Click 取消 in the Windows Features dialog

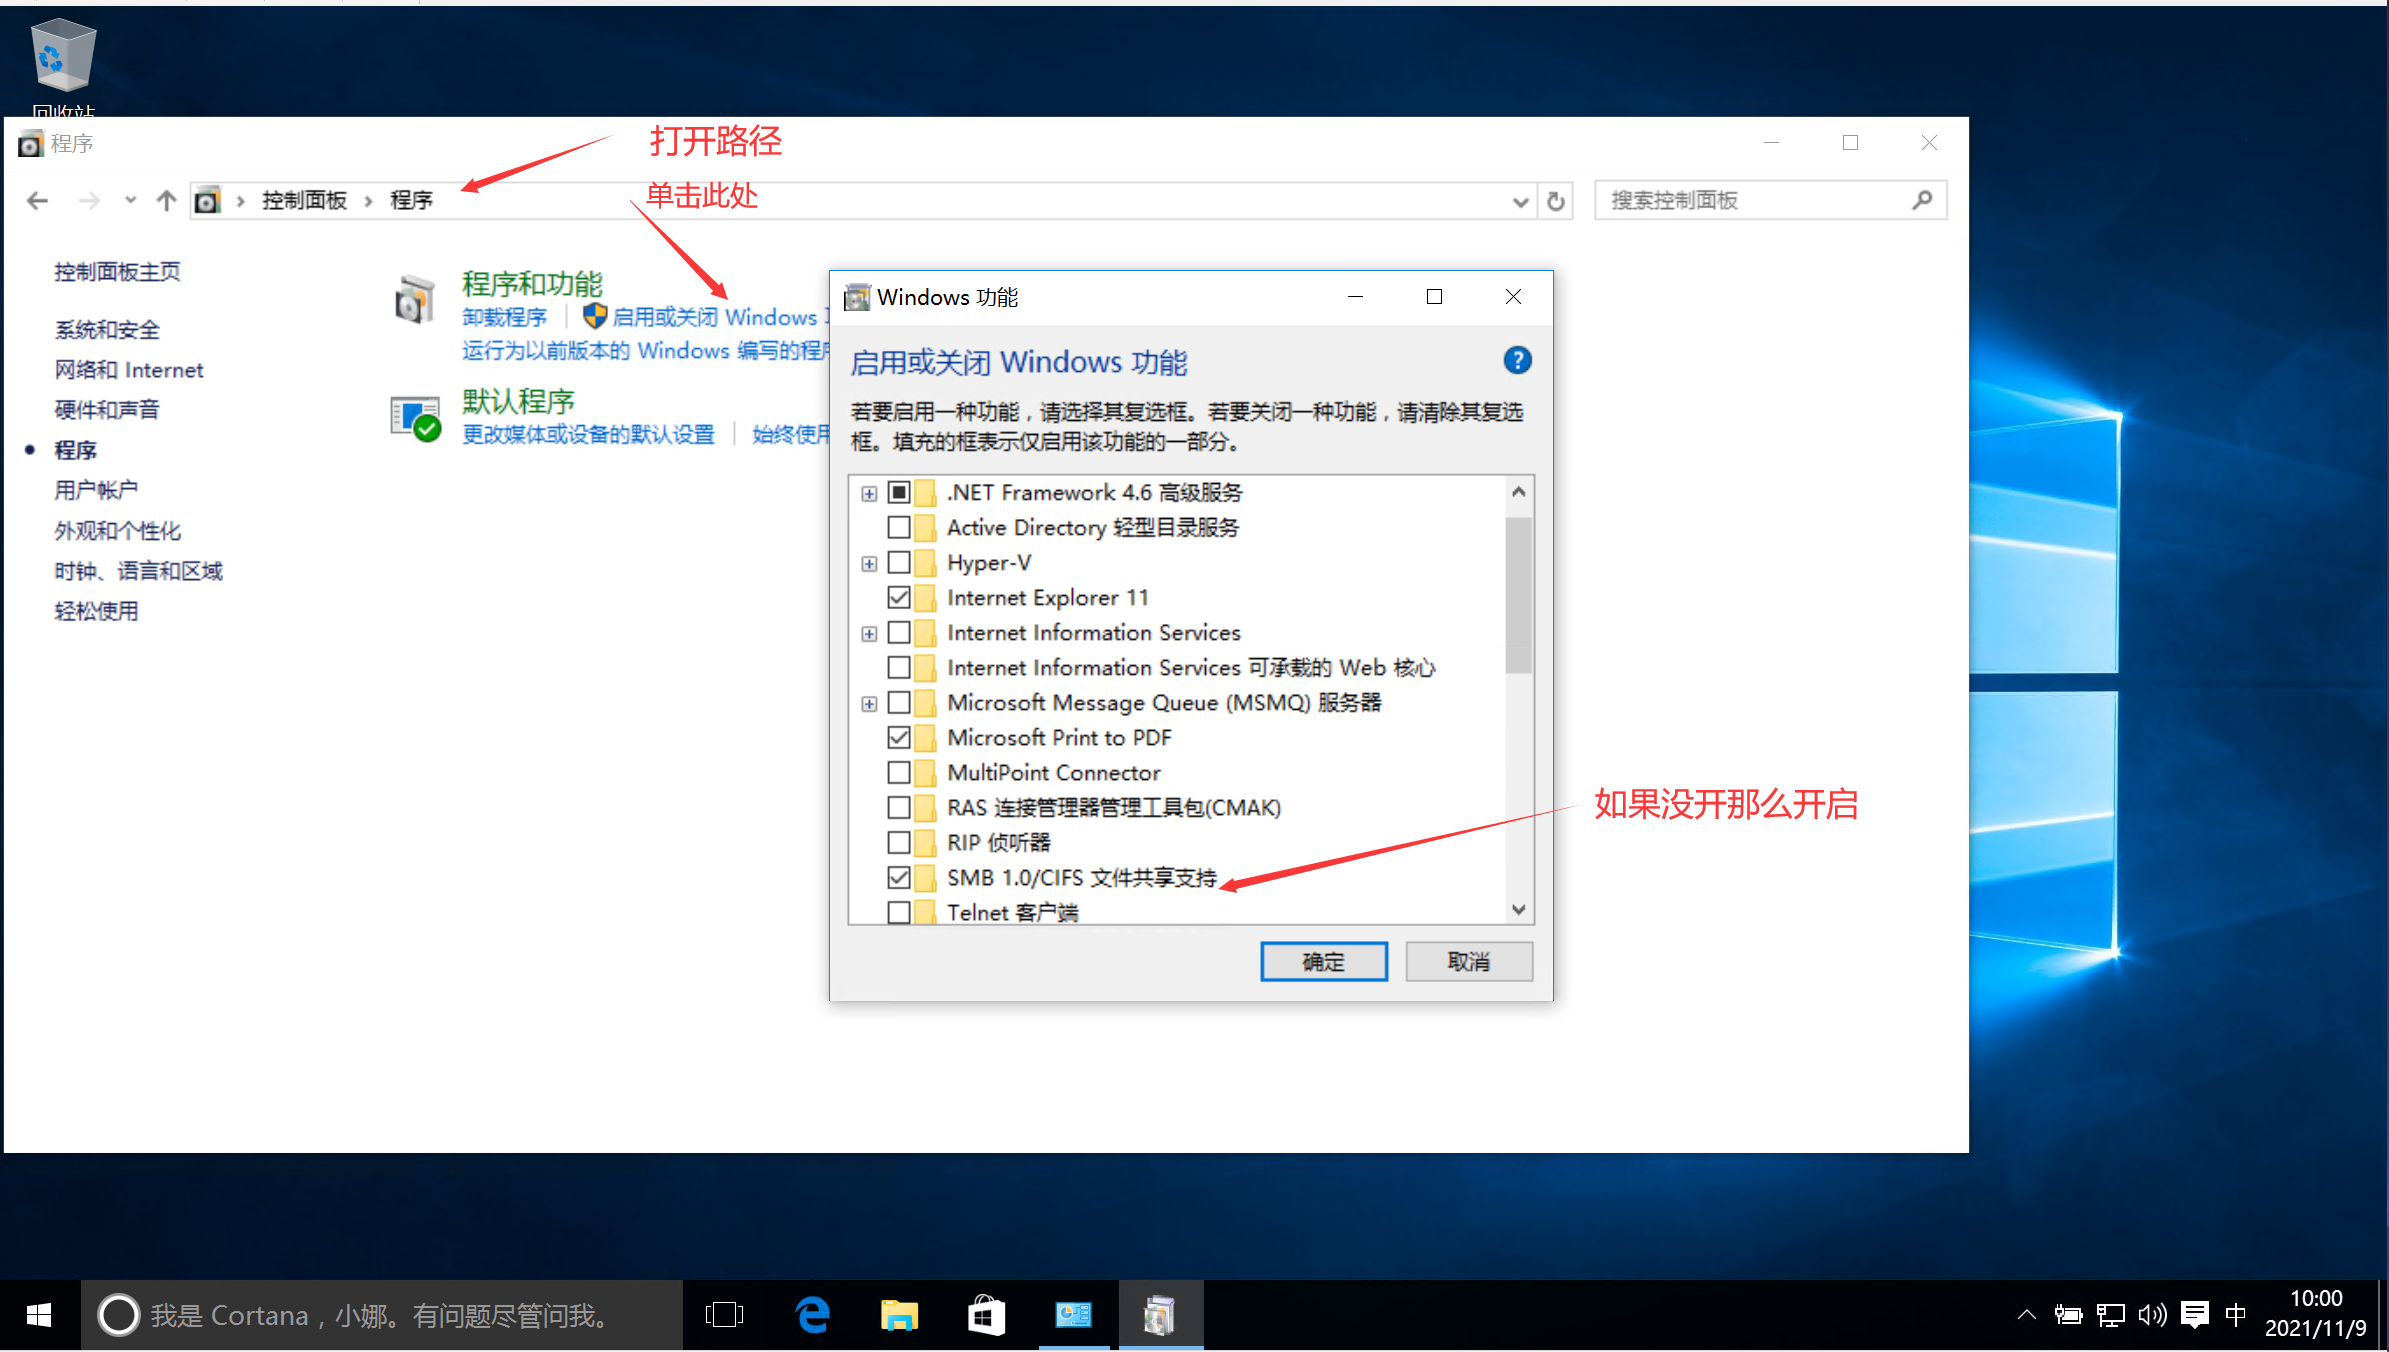[1469, 961]
